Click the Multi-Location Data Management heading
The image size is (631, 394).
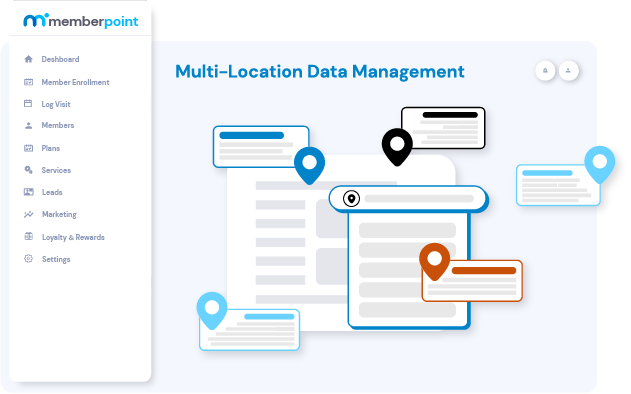pos(320,72)
